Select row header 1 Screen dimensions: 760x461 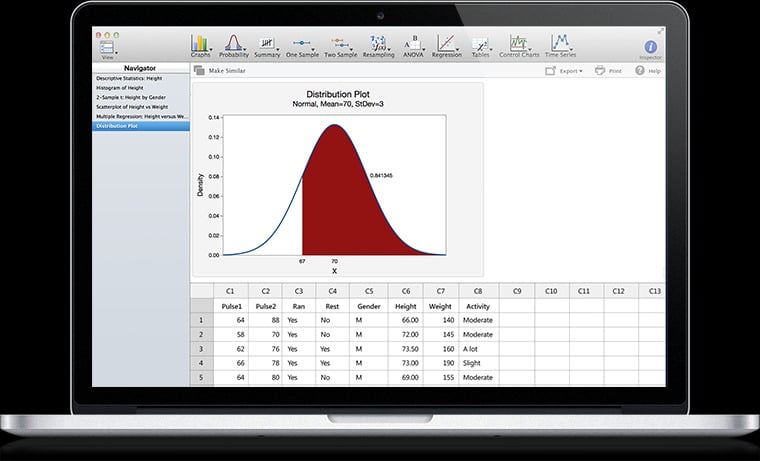[202, 320]
